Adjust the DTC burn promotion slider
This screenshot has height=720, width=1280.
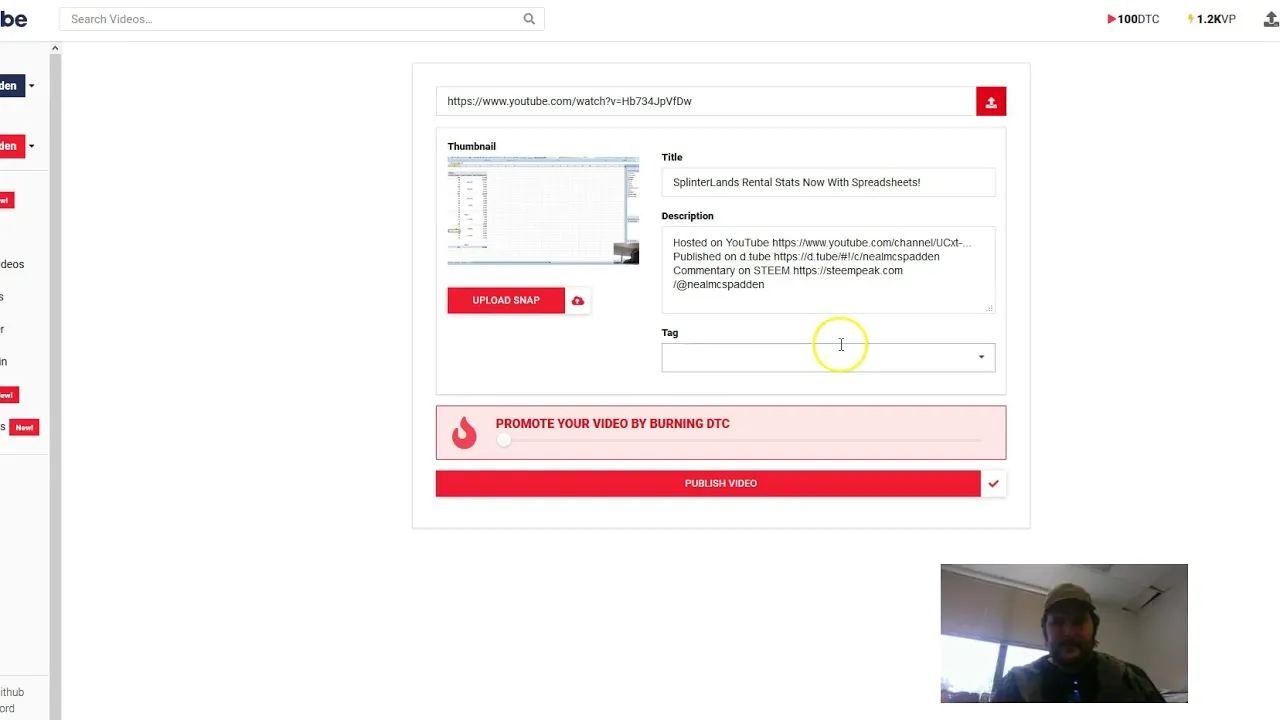click(x=504, y=440)
